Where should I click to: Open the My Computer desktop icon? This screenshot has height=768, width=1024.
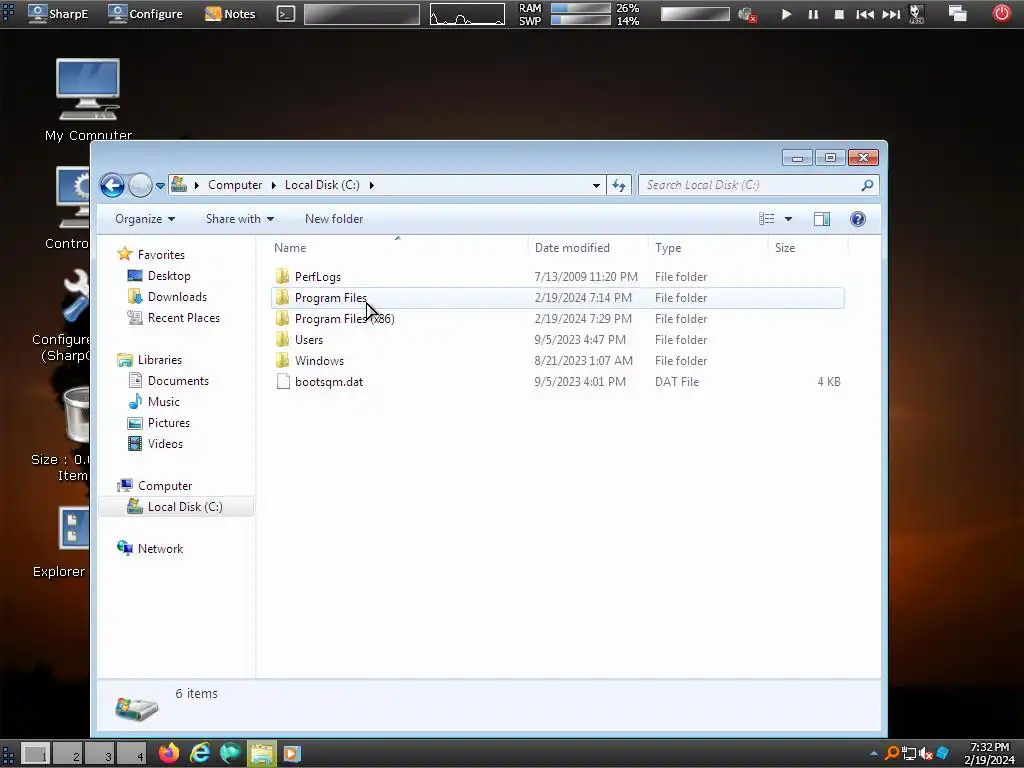pos(88,100)
